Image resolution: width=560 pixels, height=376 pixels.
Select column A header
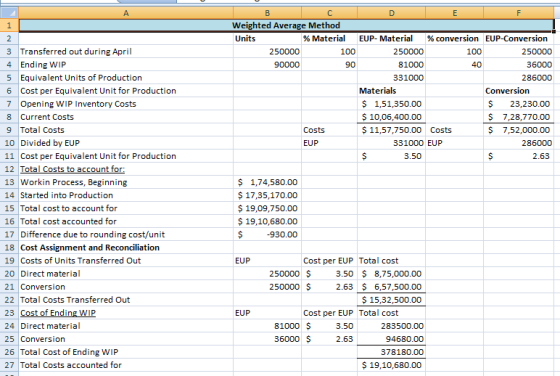pyautogui.click(x=126, y=13)
